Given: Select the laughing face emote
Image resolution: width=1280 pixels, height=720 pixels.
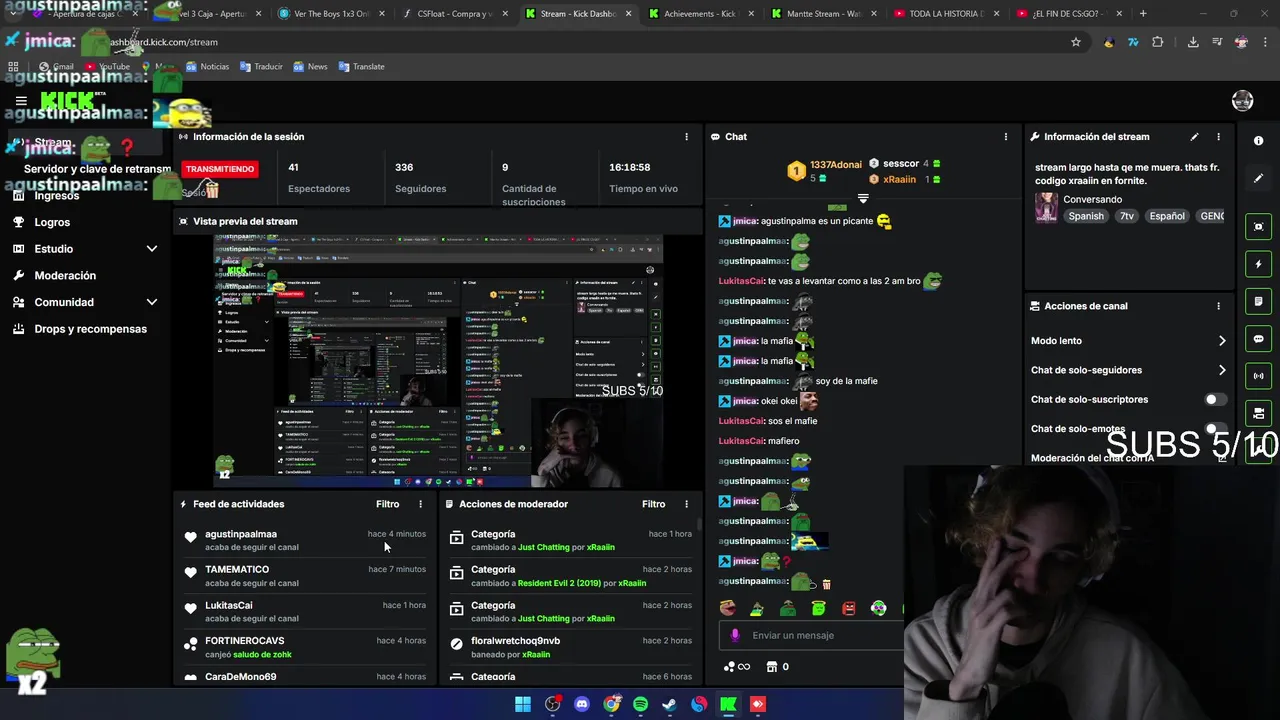Looking at the screenshot, I should coord(727,608).
